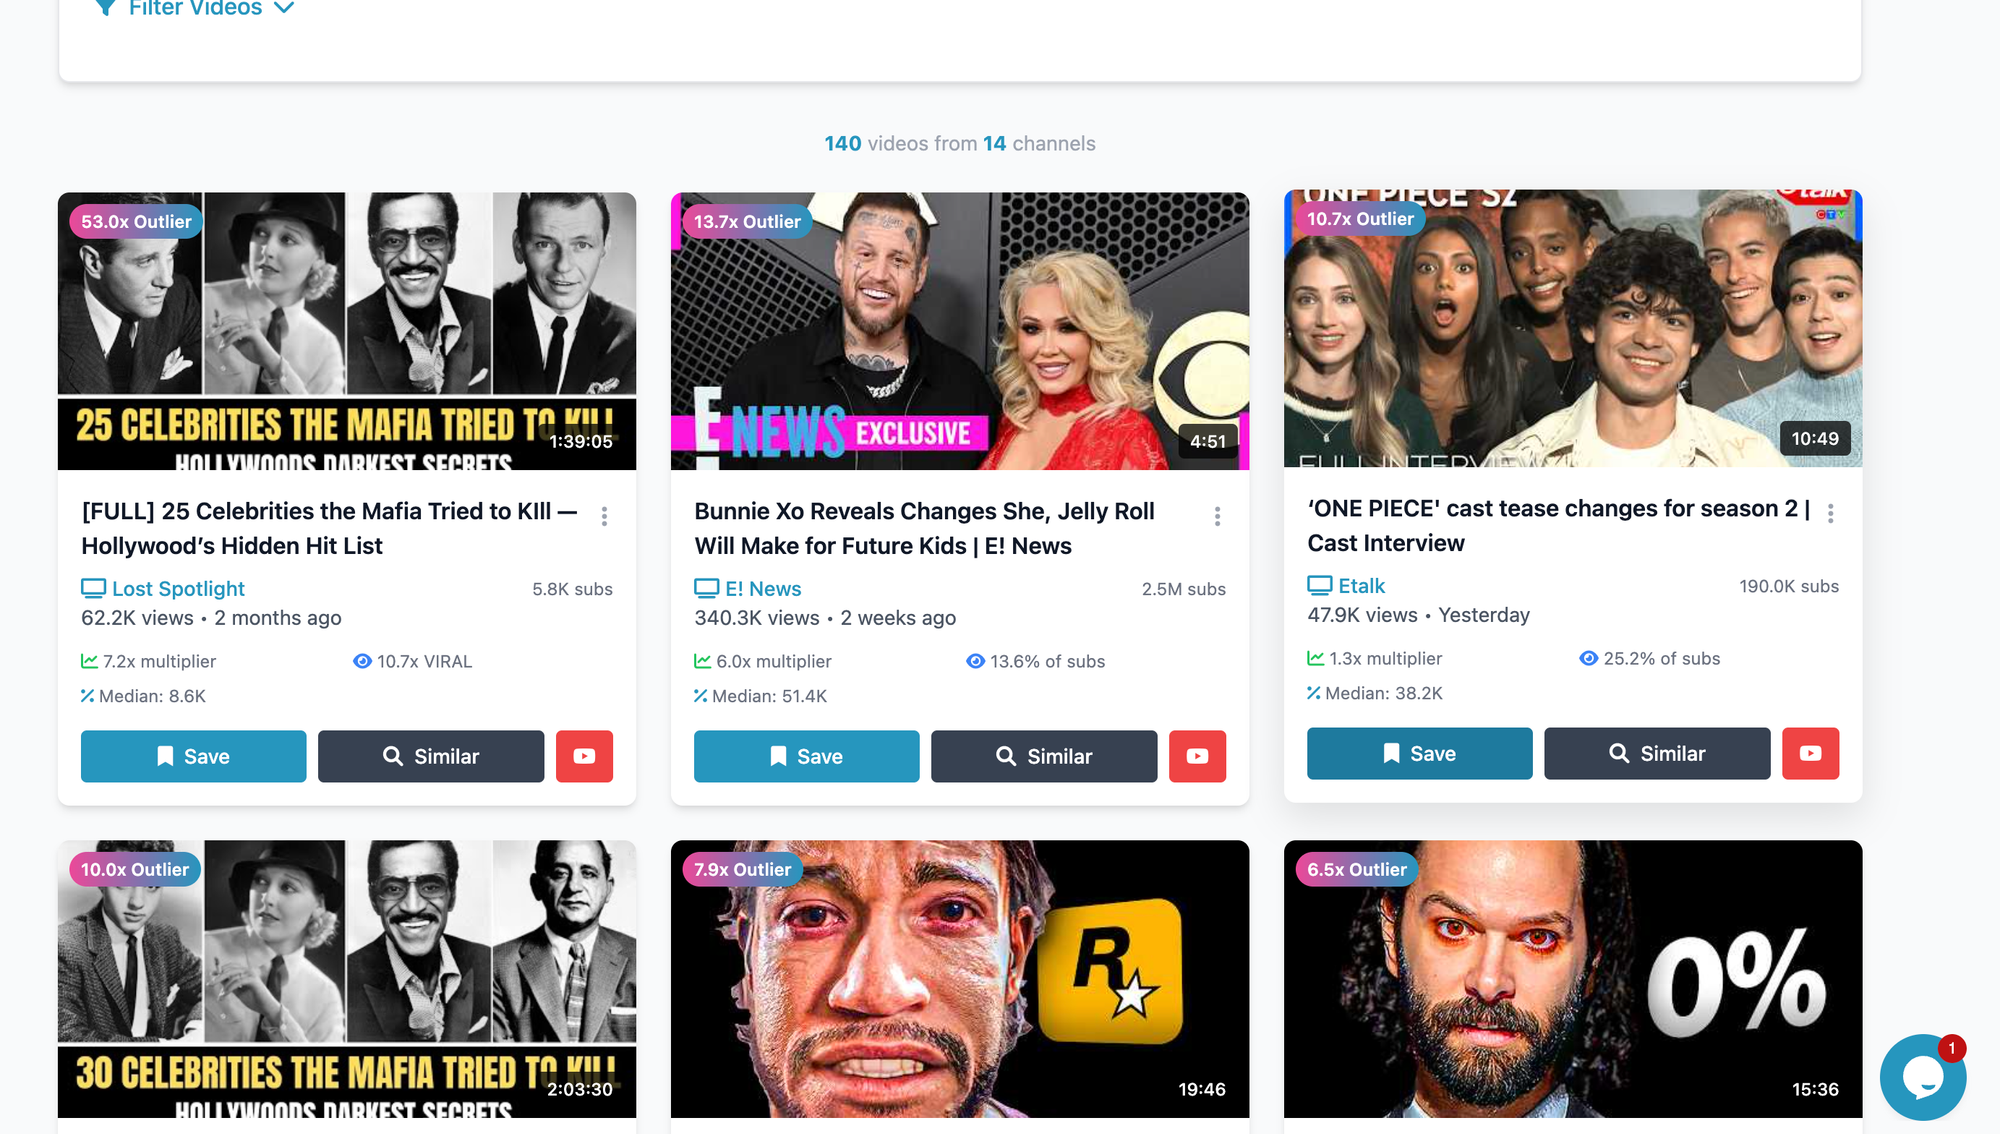Image resolution: width=2000 pixels, height=1134 pixels.
Task: Save the 25 Celebrities Mafia video
Action: click(x=193, y=756)
